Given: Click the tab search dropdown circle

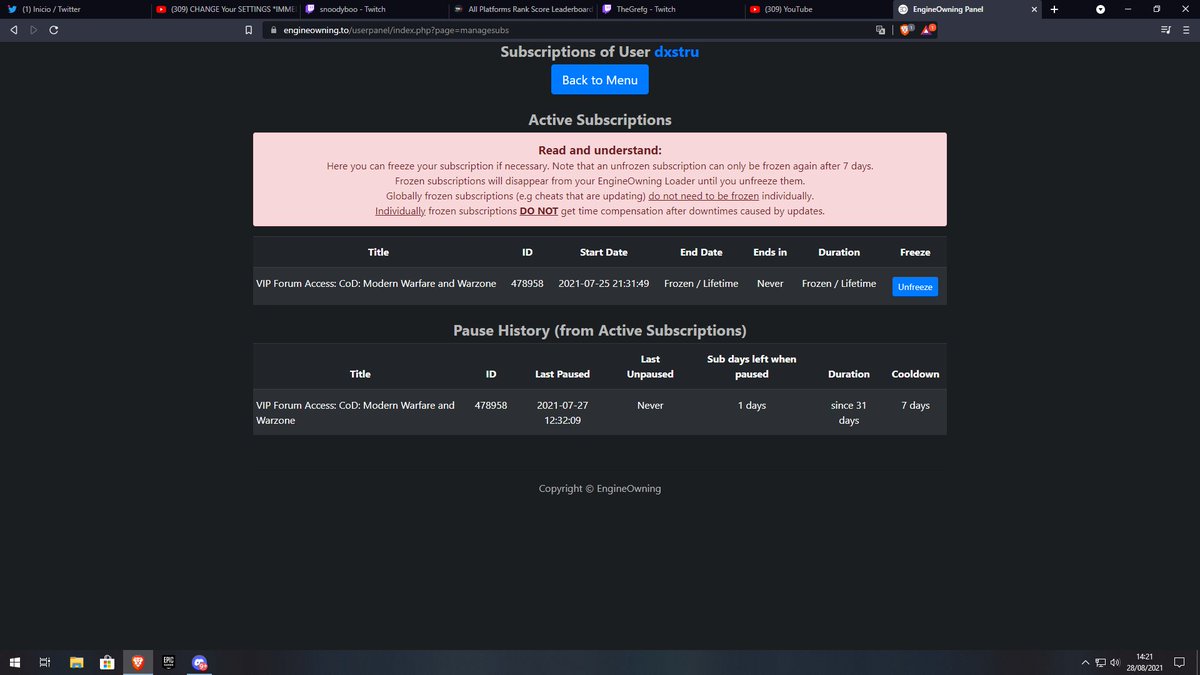Looking at the screenshot, I should 1100,9.
